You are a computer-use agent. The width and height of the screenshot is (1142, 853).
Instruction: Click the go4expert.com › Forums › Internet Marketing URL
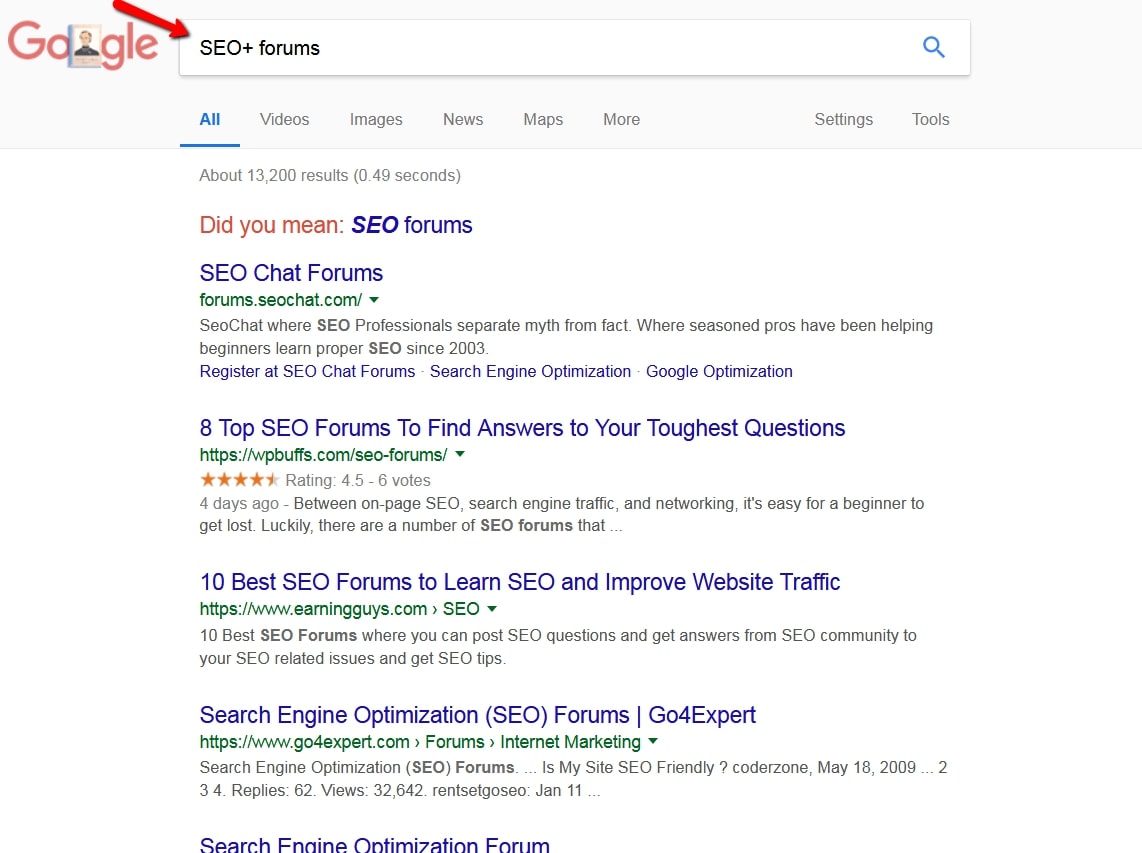tap(420, 742)
